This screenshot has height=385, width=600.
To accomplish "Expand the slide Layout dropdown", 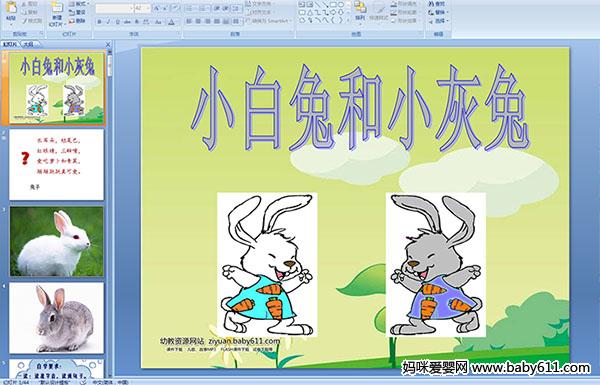I will click(78, 4).
